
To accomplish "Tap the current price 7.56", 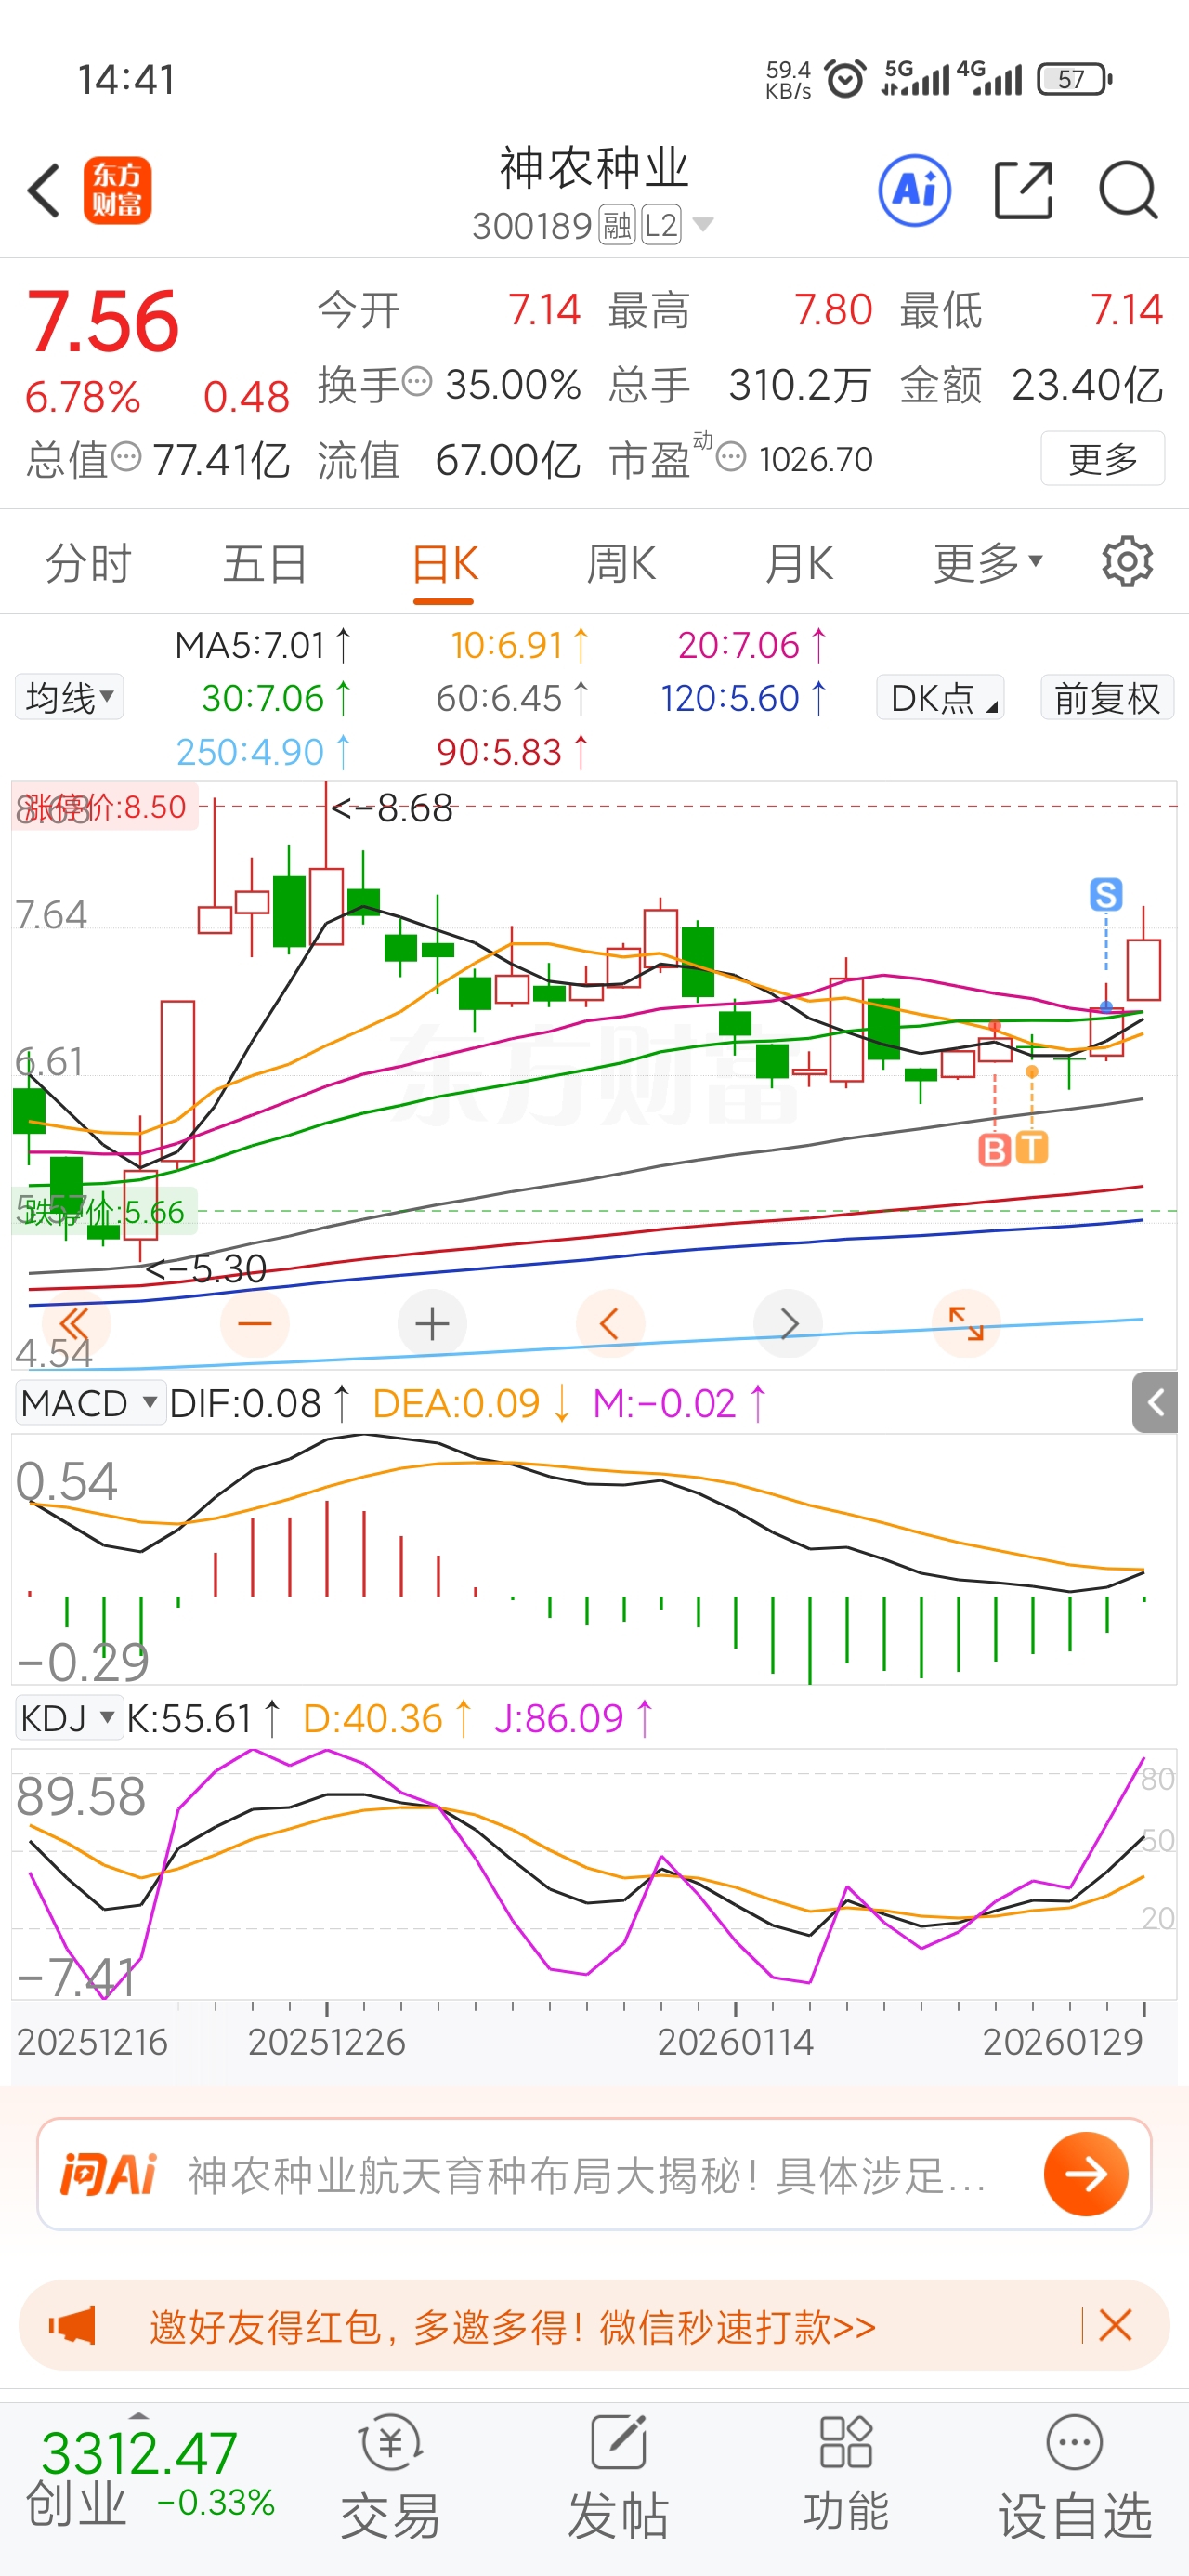I will (103, 321).
